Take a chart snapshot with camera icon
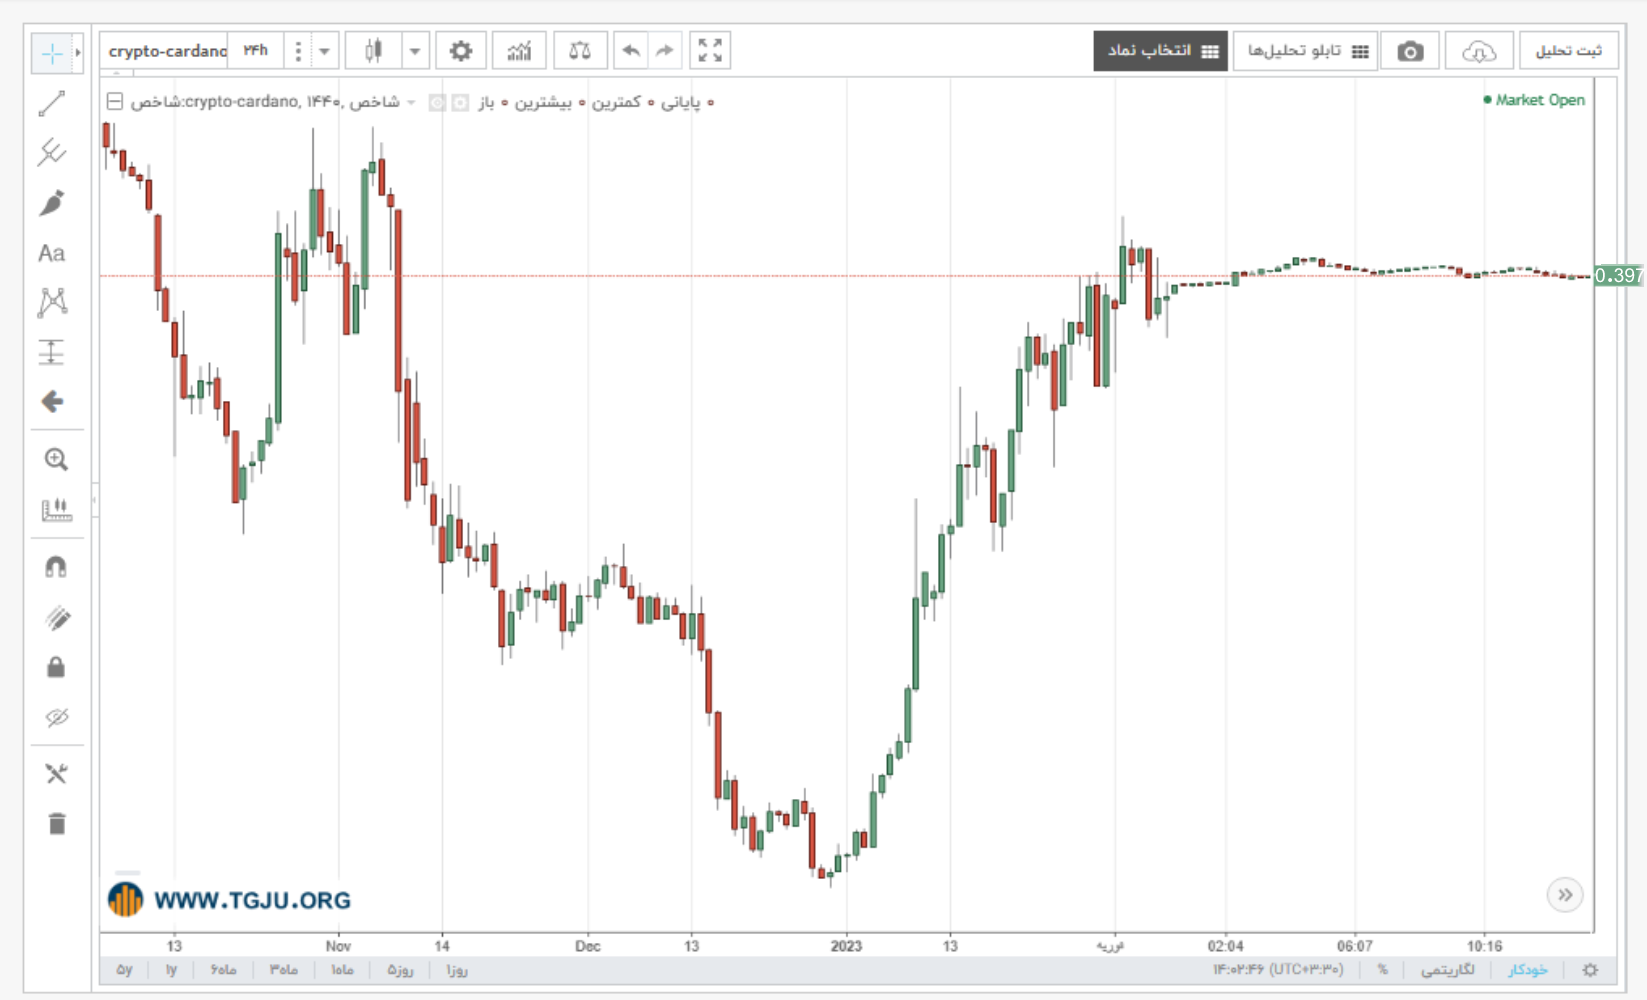 [1410, 51]
